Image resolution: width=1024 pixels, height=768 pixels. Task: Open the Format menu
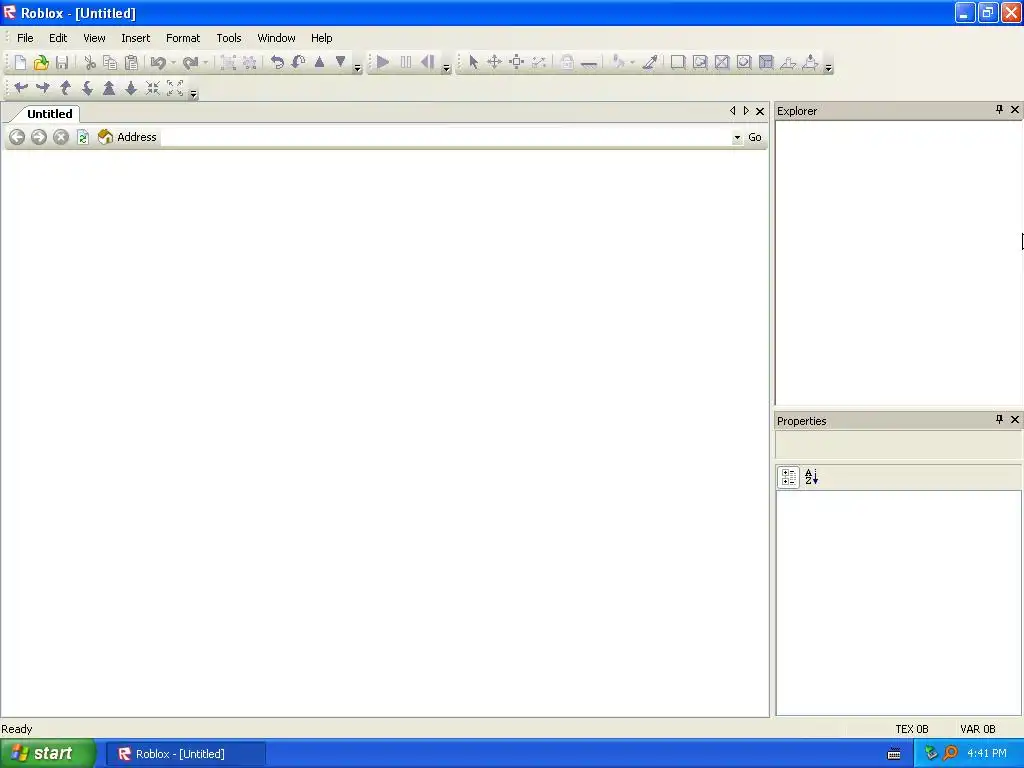click(x=183, y=38)
